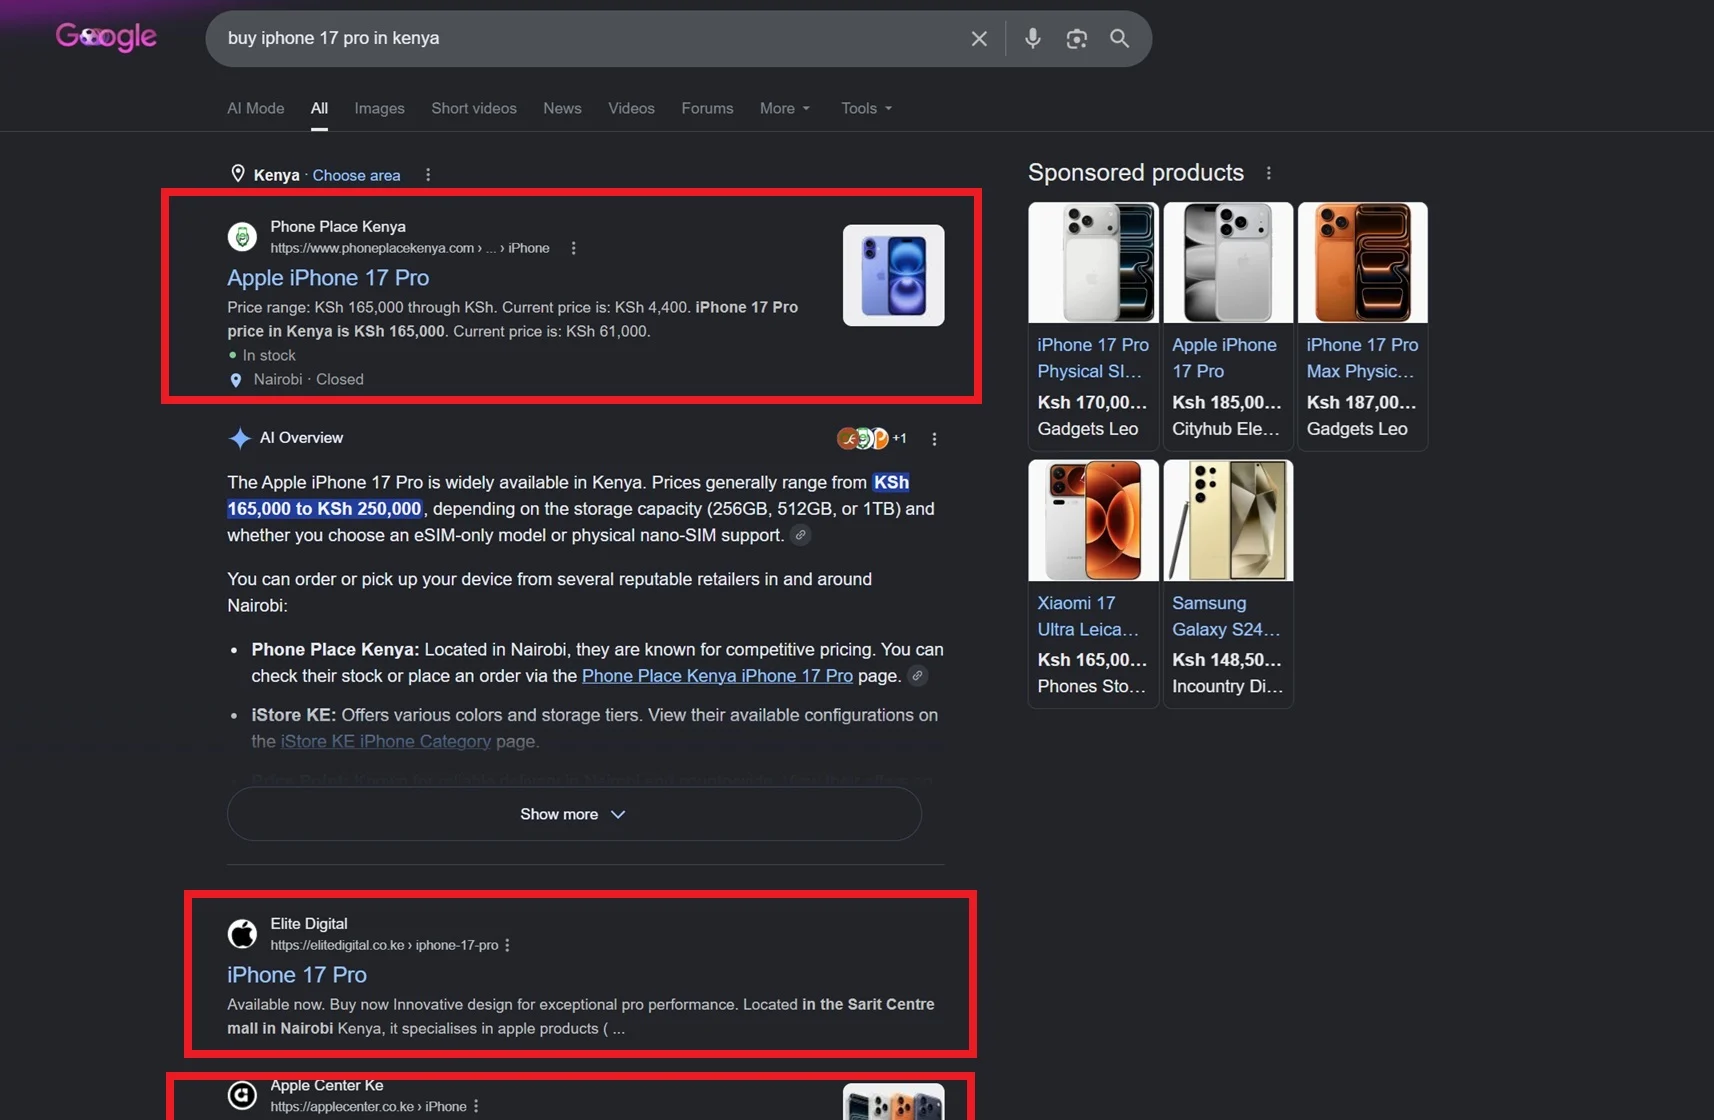Open Phone Place Kenya result thumbnail image
Viewport: 1714px width, 1120px height.
[894, 275]
